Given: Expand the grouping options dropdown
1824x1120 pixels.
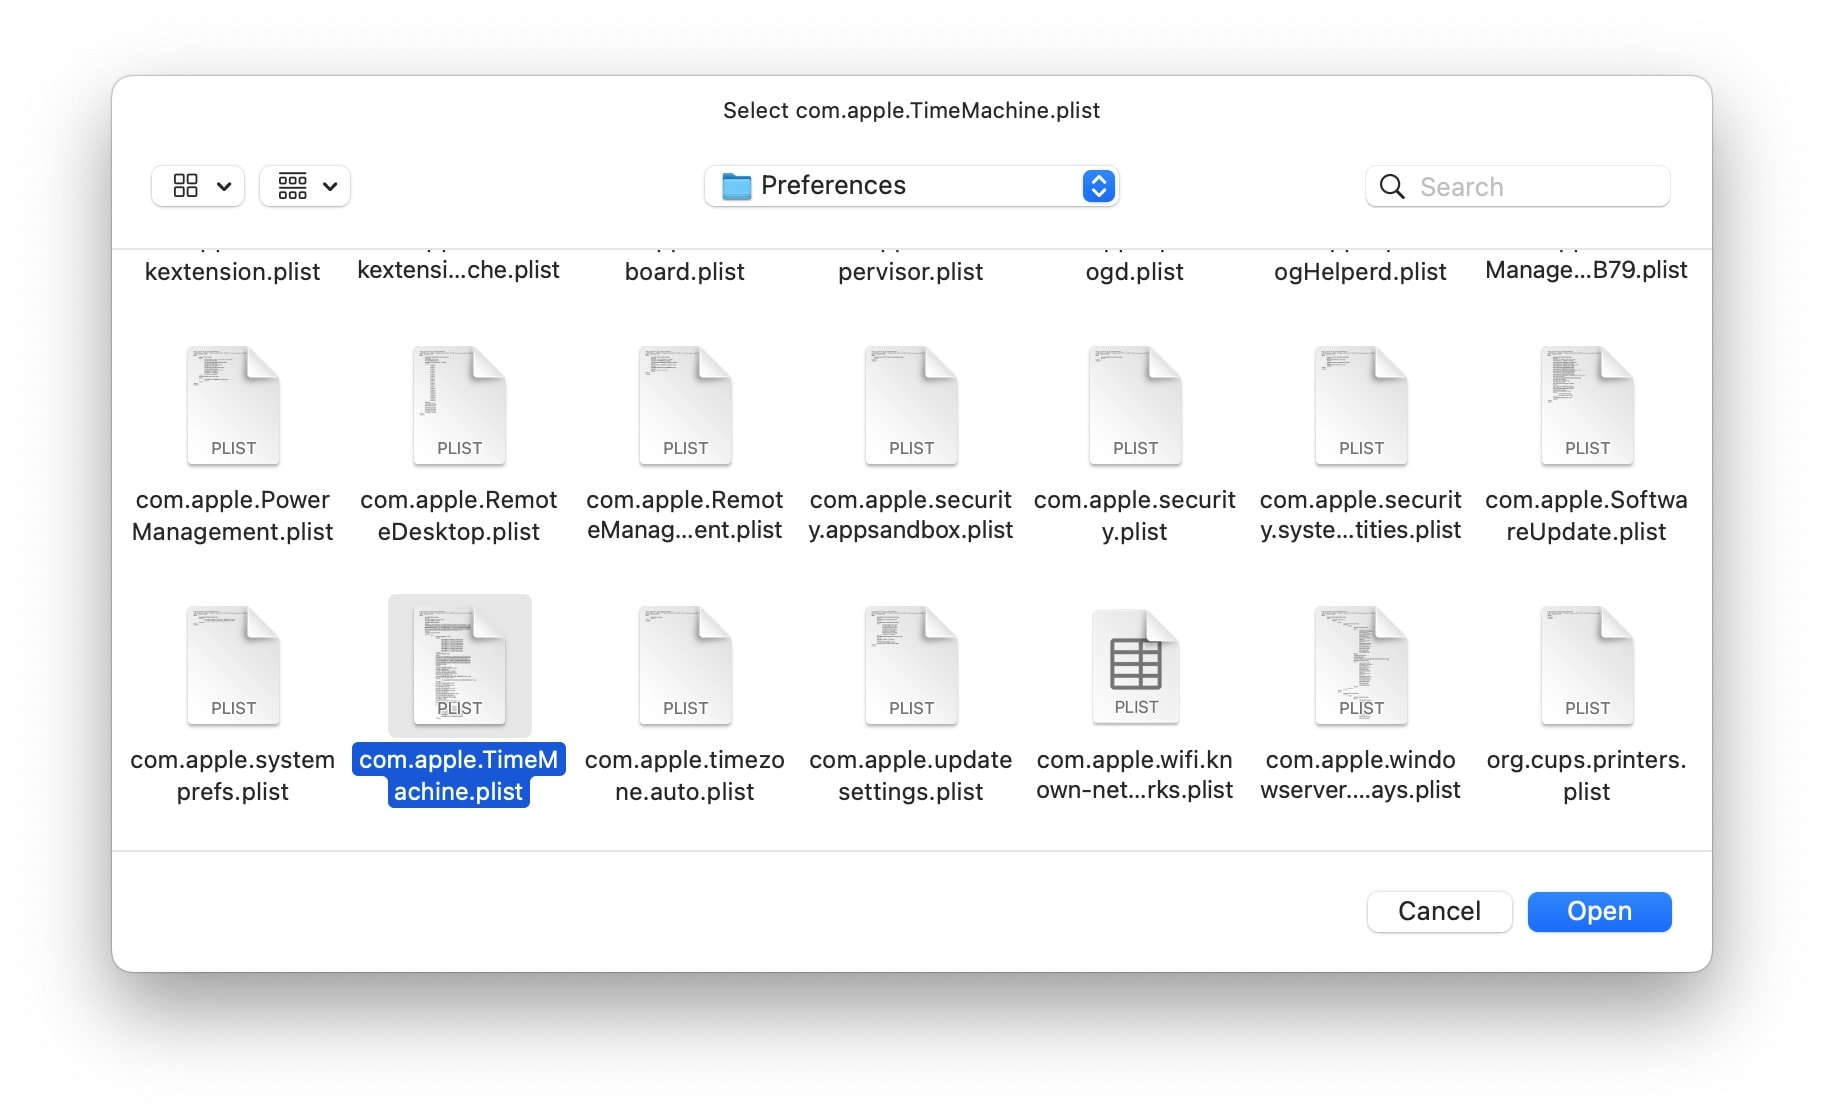Looking at the screenshot, I should [305, 186].
